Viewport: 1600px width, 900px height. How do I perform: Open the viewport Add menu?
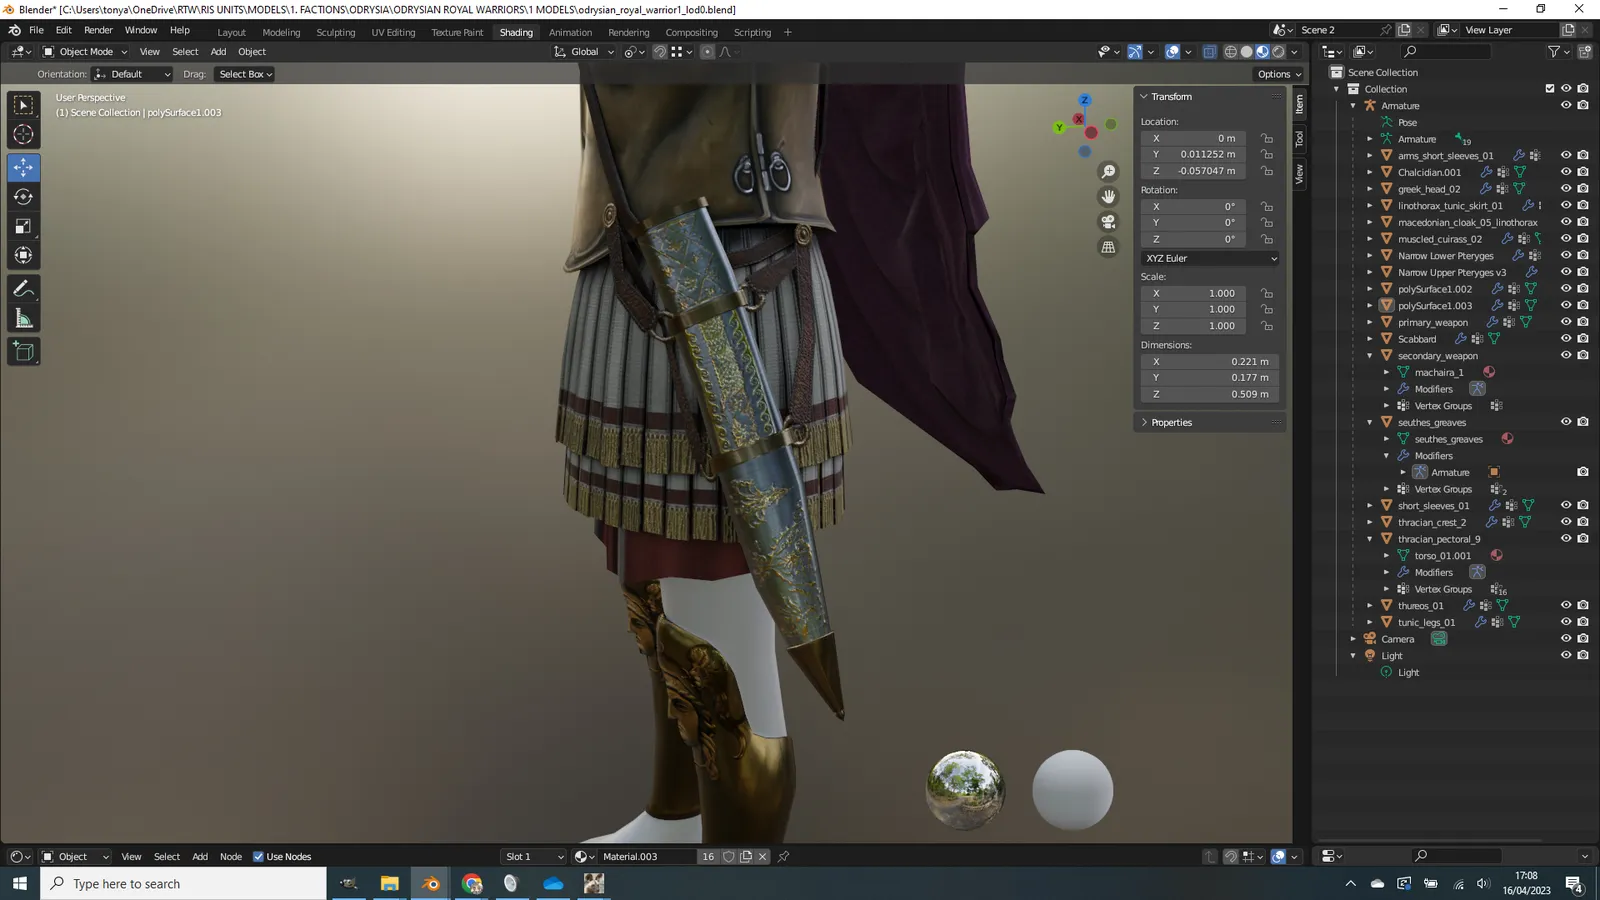[x=218, y=52]
